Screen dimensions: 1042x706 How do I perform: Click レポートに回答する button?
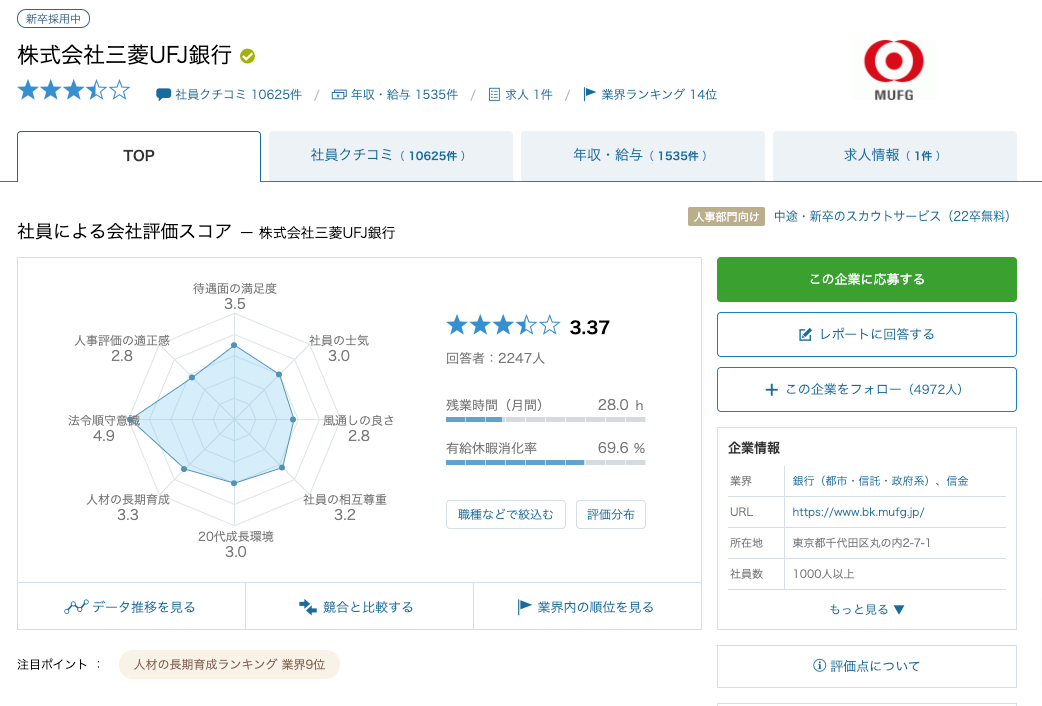coord(867,334)
